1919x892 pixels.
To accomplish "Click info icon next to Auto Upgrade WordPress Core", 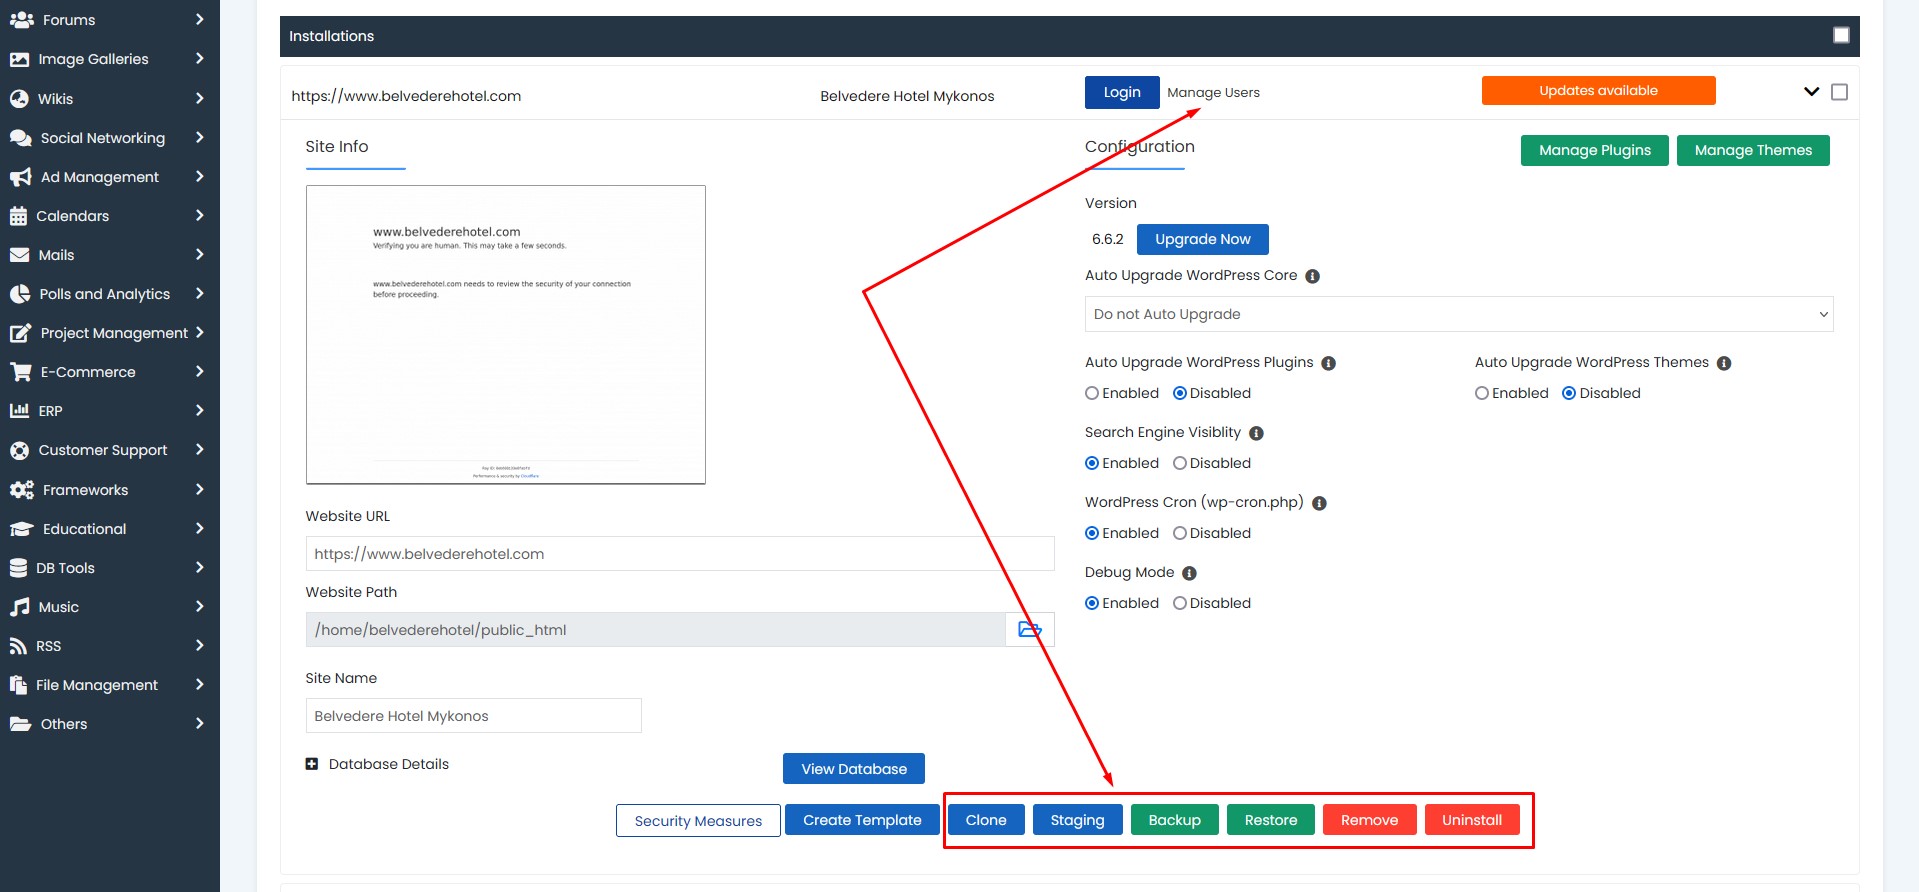I will [1312, 277].
